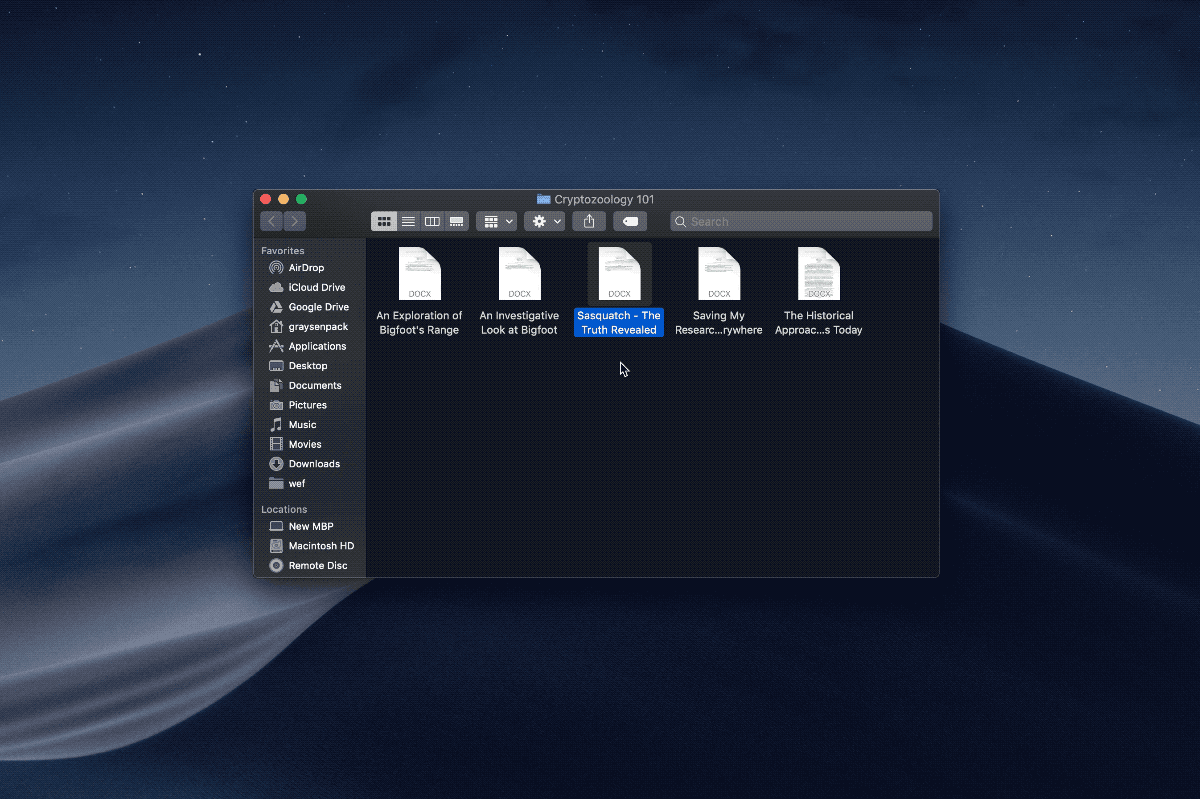1200x799 pixels.
Task: Click the Cryptozoology 101 title folder icon
Action: [x=543, y=199]
